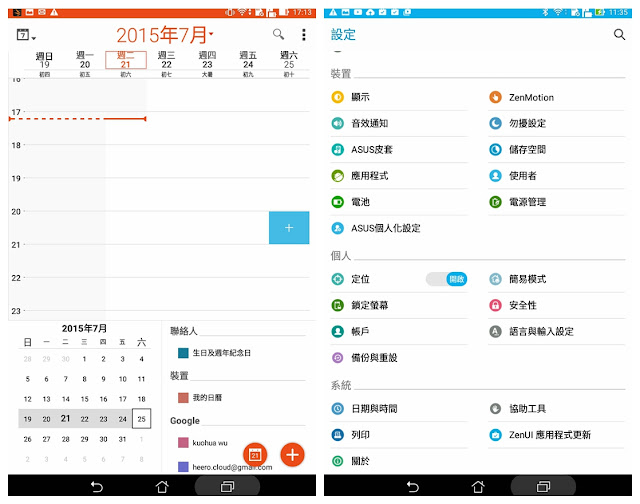Open 備份與重設 backup and reset

pyautogui.click(x=399, y=358)
